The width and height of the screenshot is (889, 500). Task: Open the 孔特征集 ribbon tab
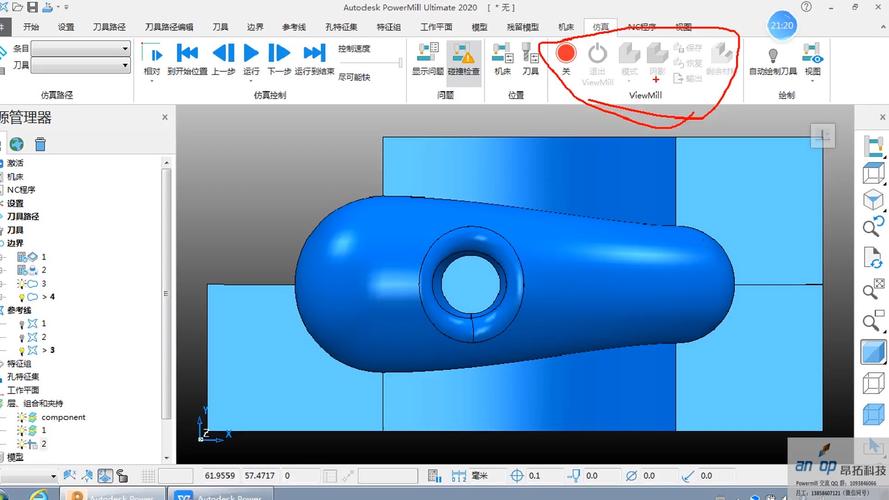(341, 27)
